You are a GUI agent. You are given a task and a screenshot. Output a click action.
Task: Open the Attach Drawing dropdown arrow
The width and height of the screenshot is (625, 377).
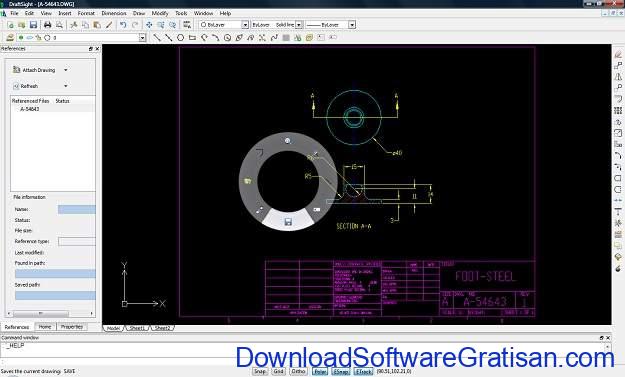(x=66, y=70)
